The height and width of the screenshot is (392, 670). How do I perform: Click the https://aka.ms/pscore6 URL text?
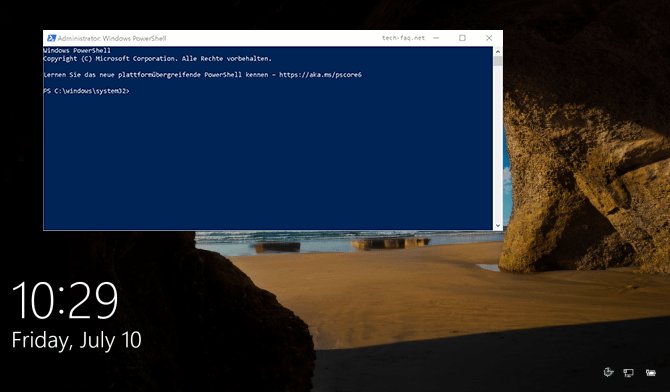tap(320, 75)
